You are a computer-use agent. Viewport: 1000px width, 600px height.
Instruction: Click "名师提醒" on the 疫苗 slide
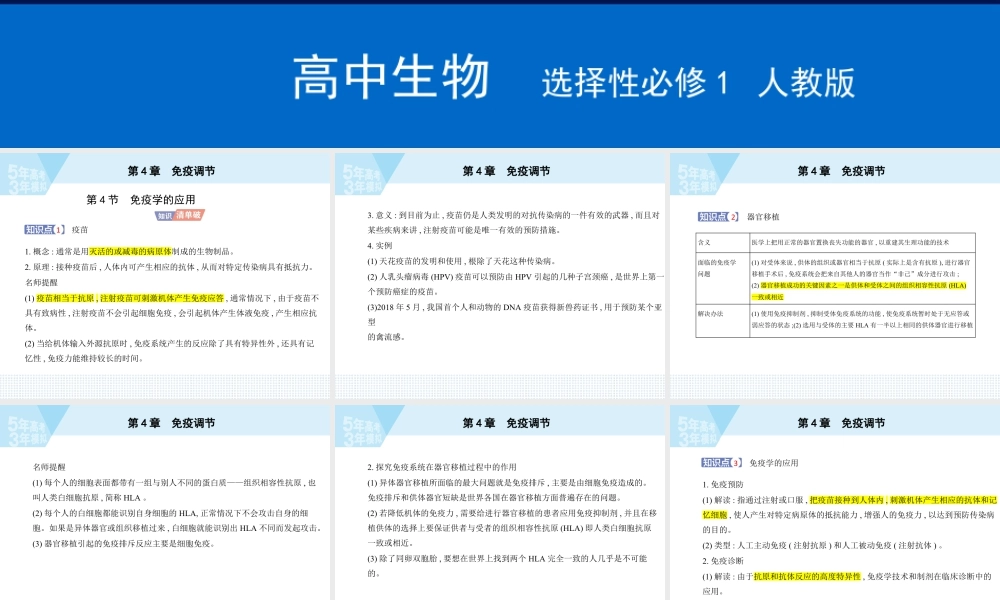[x=41, y=282]
